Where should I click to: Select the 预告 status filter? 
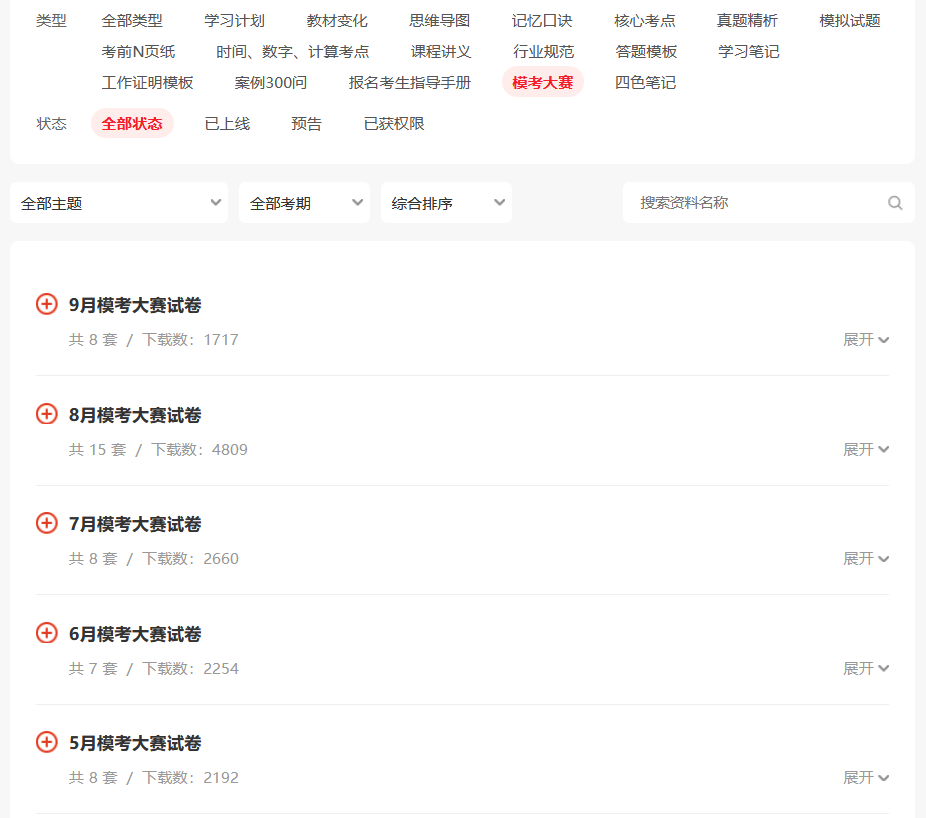tap(307, 124)
